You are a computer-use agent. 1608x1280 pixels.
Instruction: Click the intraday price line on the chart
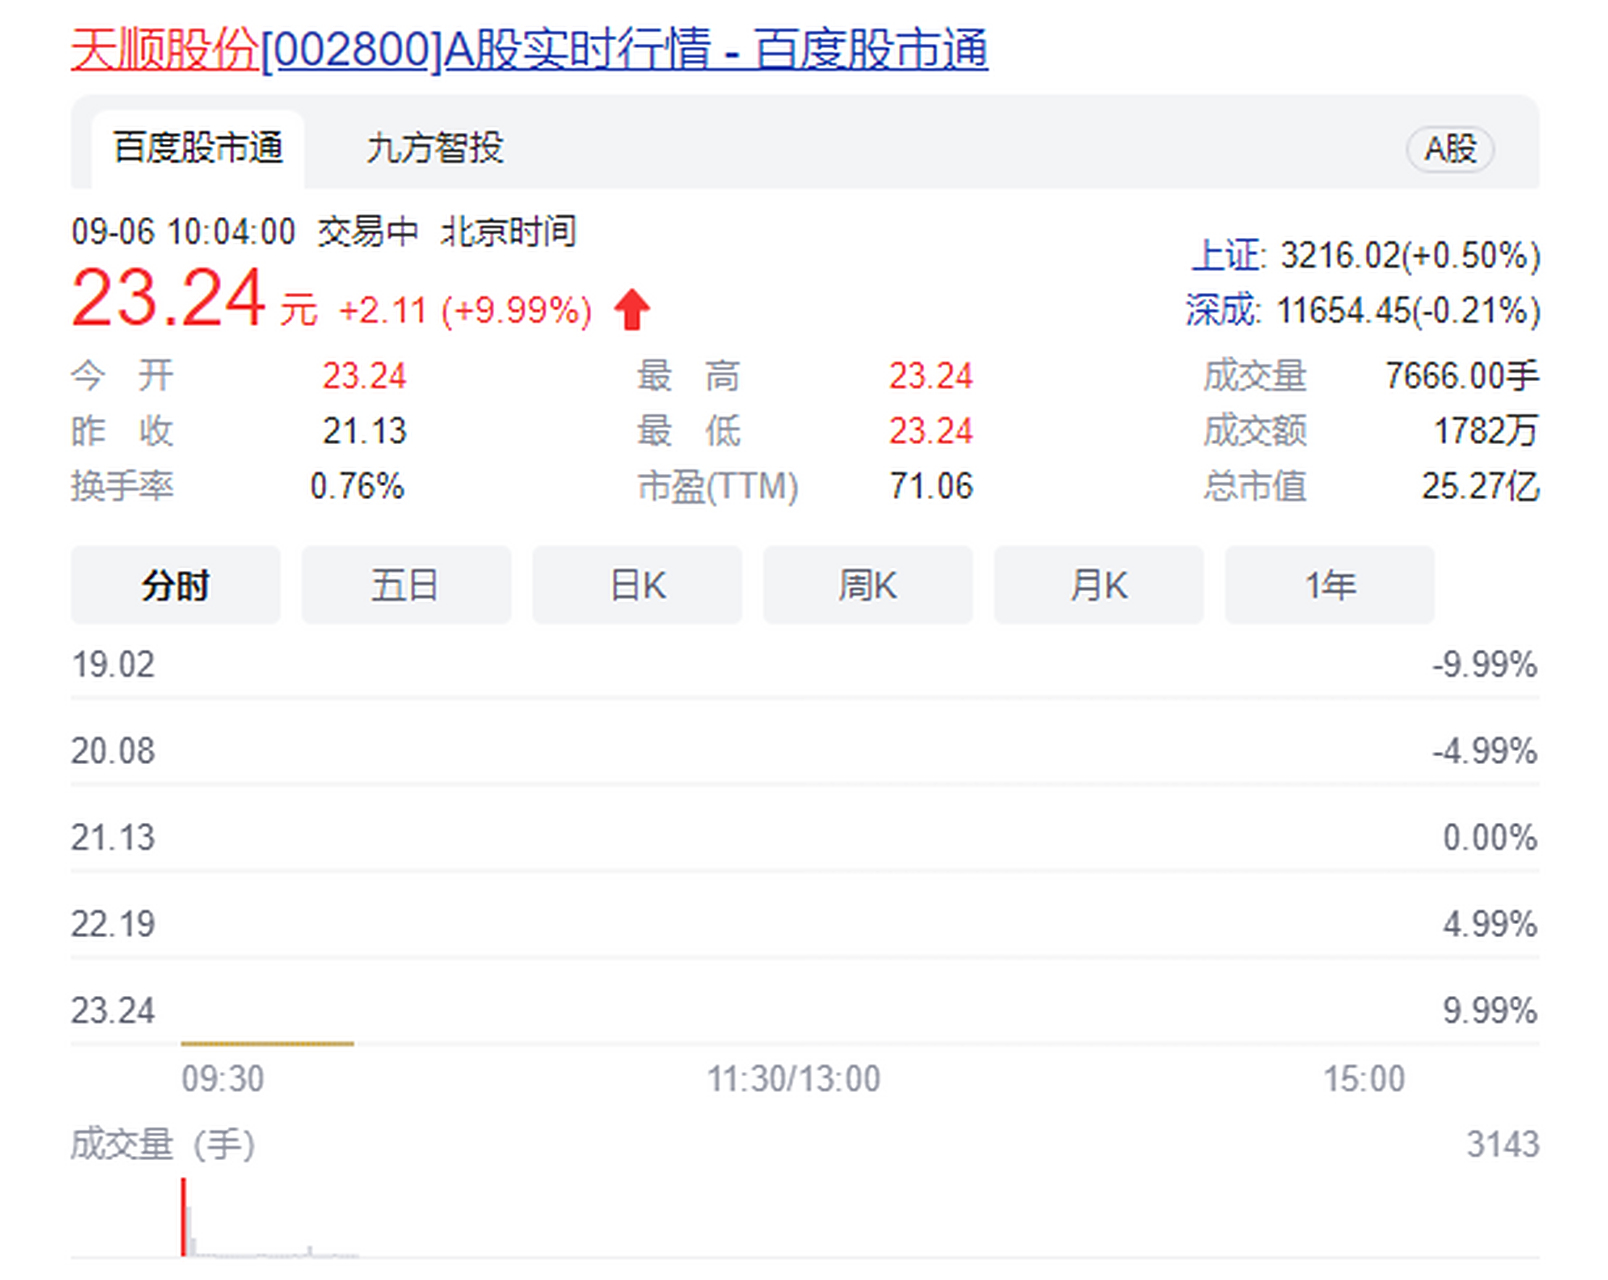(270, 1044)
